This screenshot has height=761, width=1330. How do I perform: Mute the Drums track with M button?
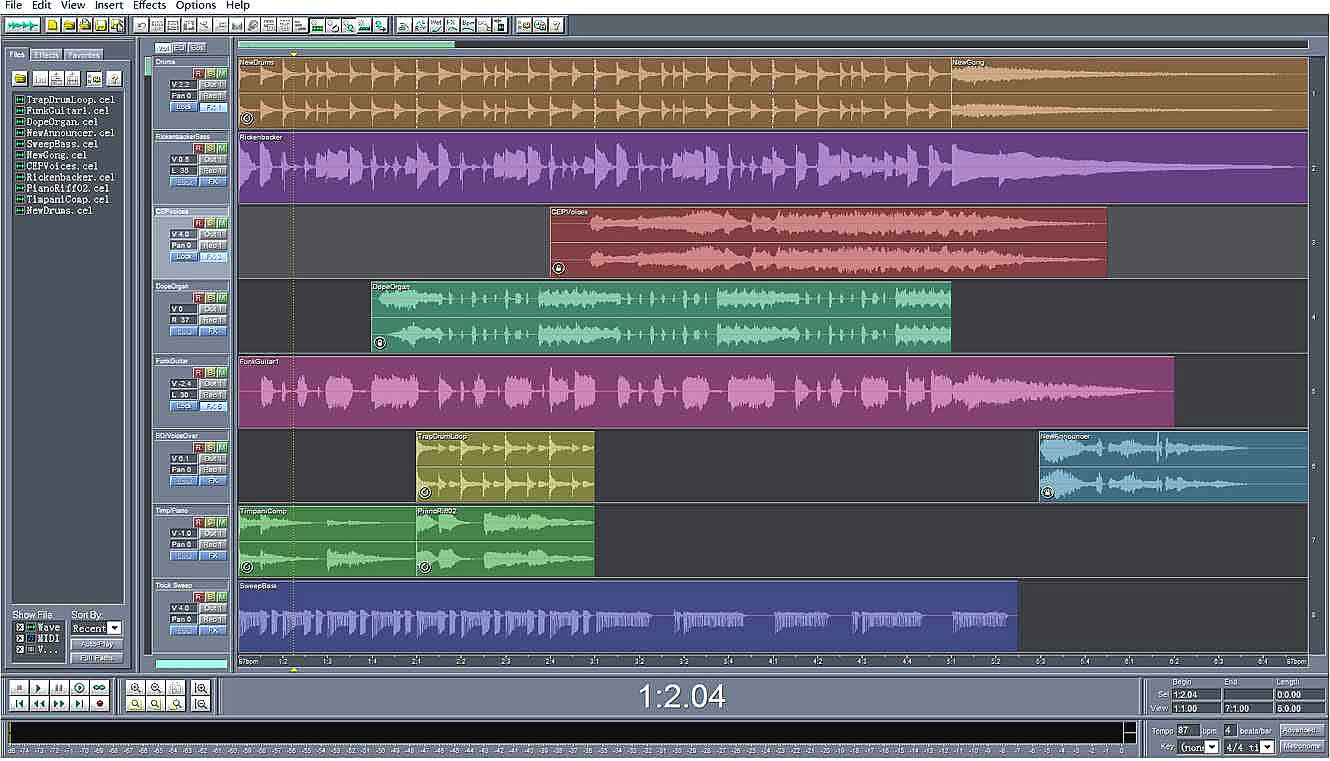point(221,74)
